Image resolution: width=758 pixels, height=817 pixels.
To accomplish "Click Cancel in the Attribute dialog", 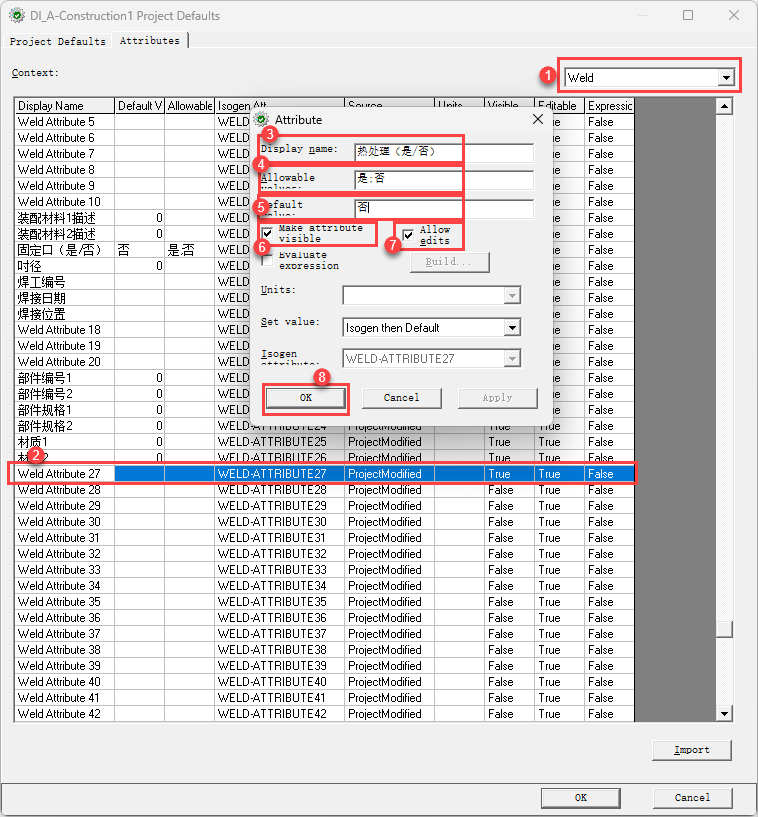I will (x=401, y=398).
